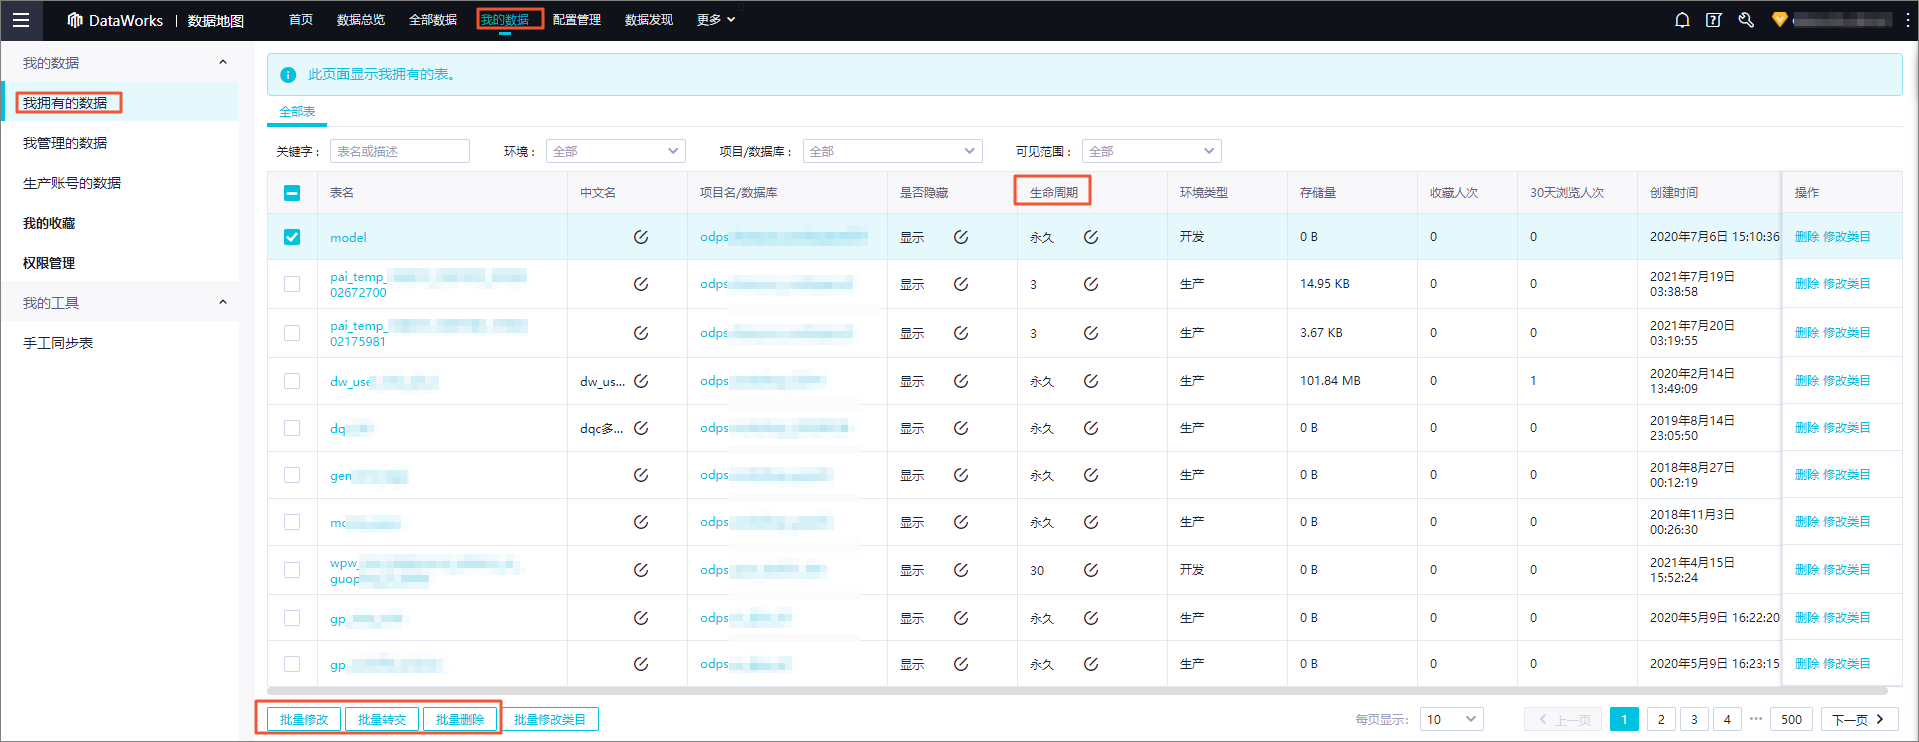Screen dimensions: 1919x742
Task: Open the model table link
Action: [x=348, y=237]
